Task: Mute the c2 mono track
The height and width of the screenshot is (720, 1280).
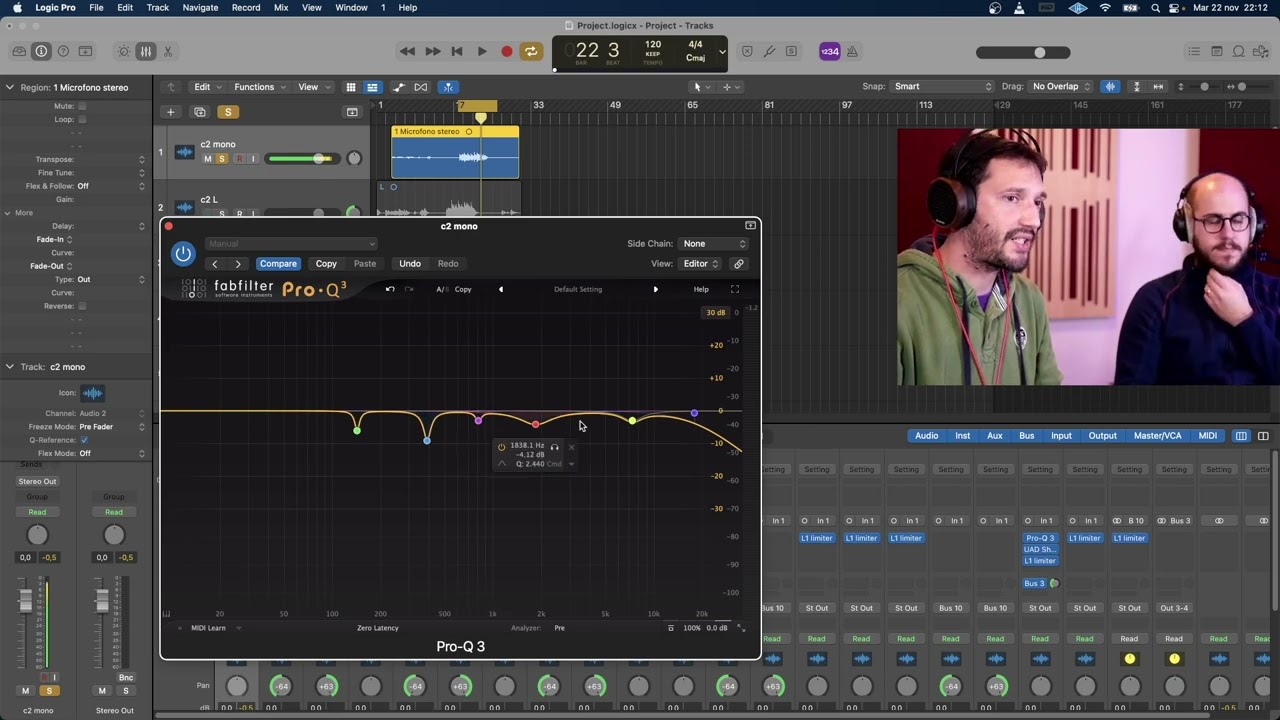Action: [208, 159]
